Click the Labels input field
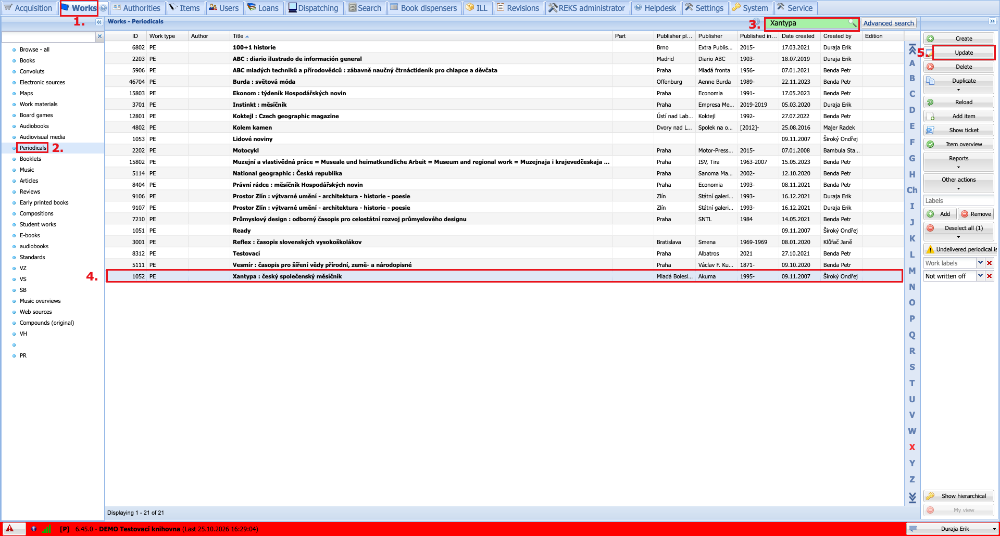1000x536 pixels. tap(959, 200)
